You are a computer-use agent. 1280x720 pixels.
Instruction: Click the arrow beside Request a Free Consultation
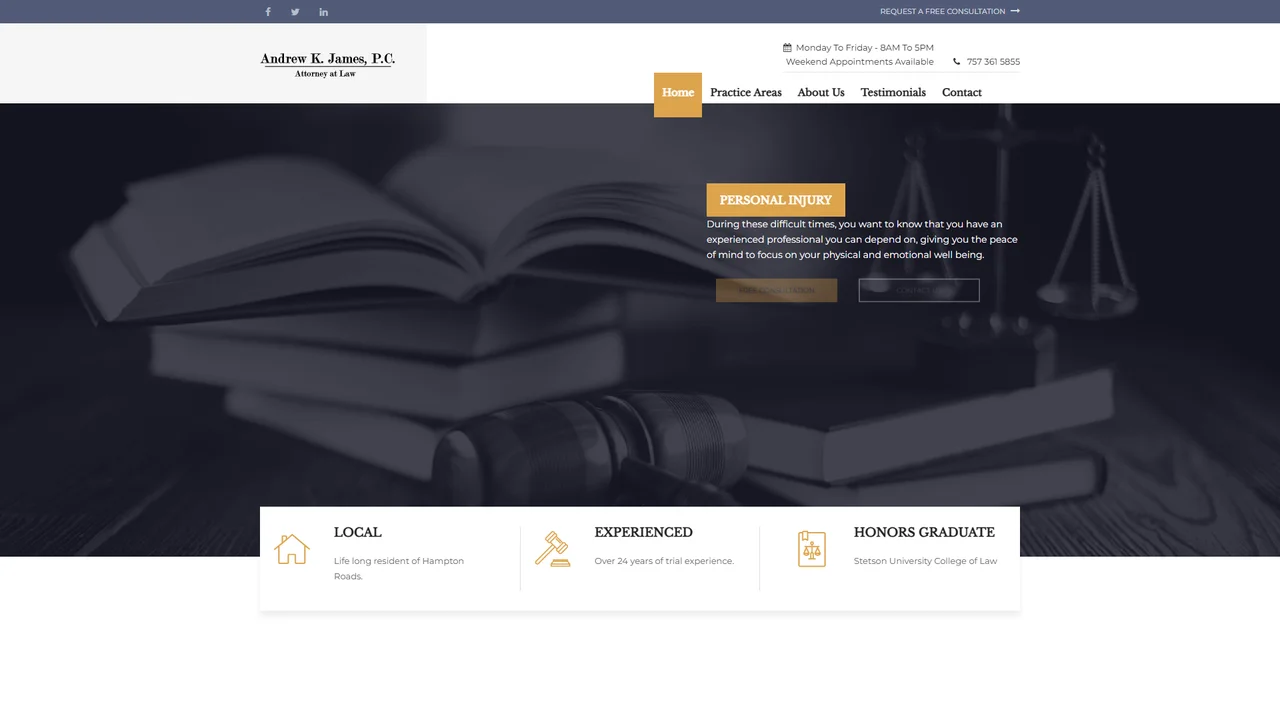1015,11
